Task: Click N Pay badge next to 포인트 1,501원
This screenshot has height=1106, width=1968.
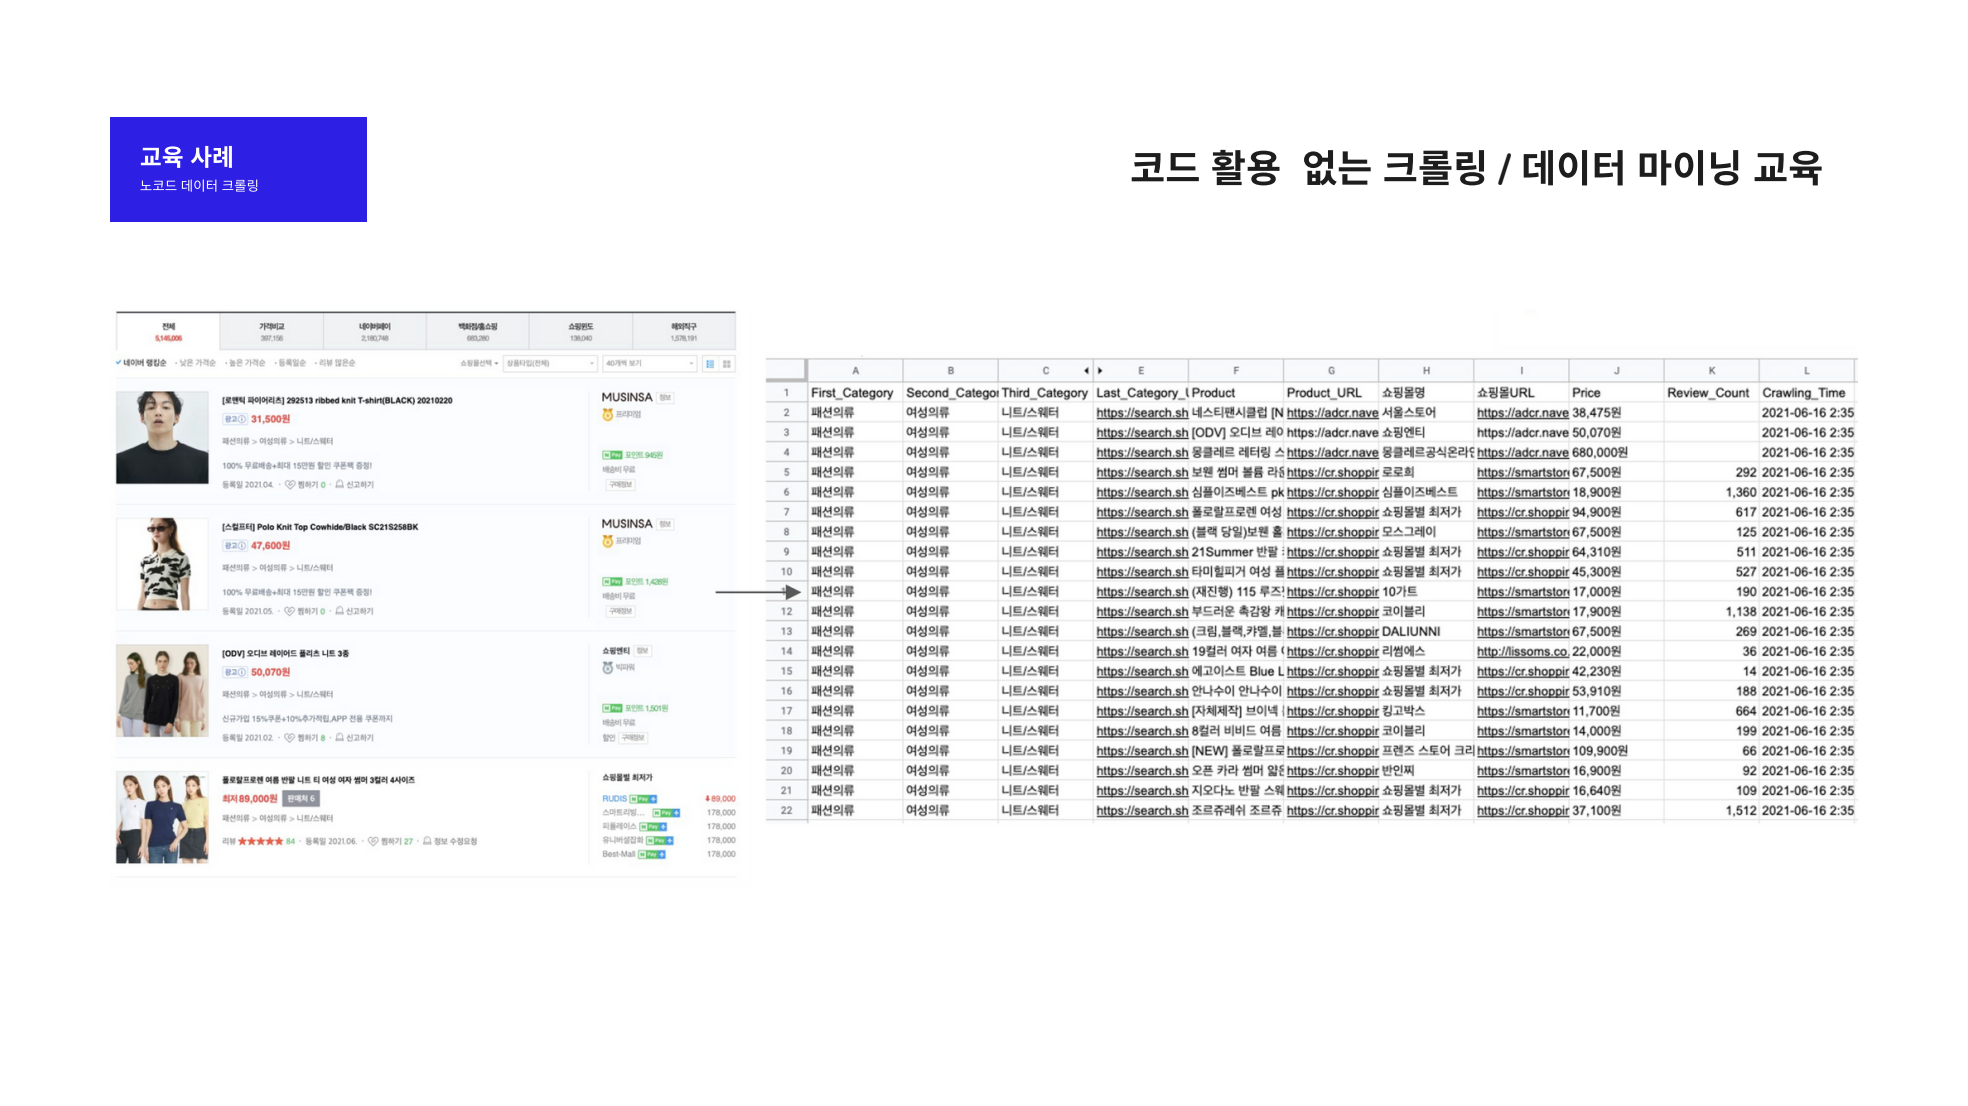Action: tap(612, 708)
